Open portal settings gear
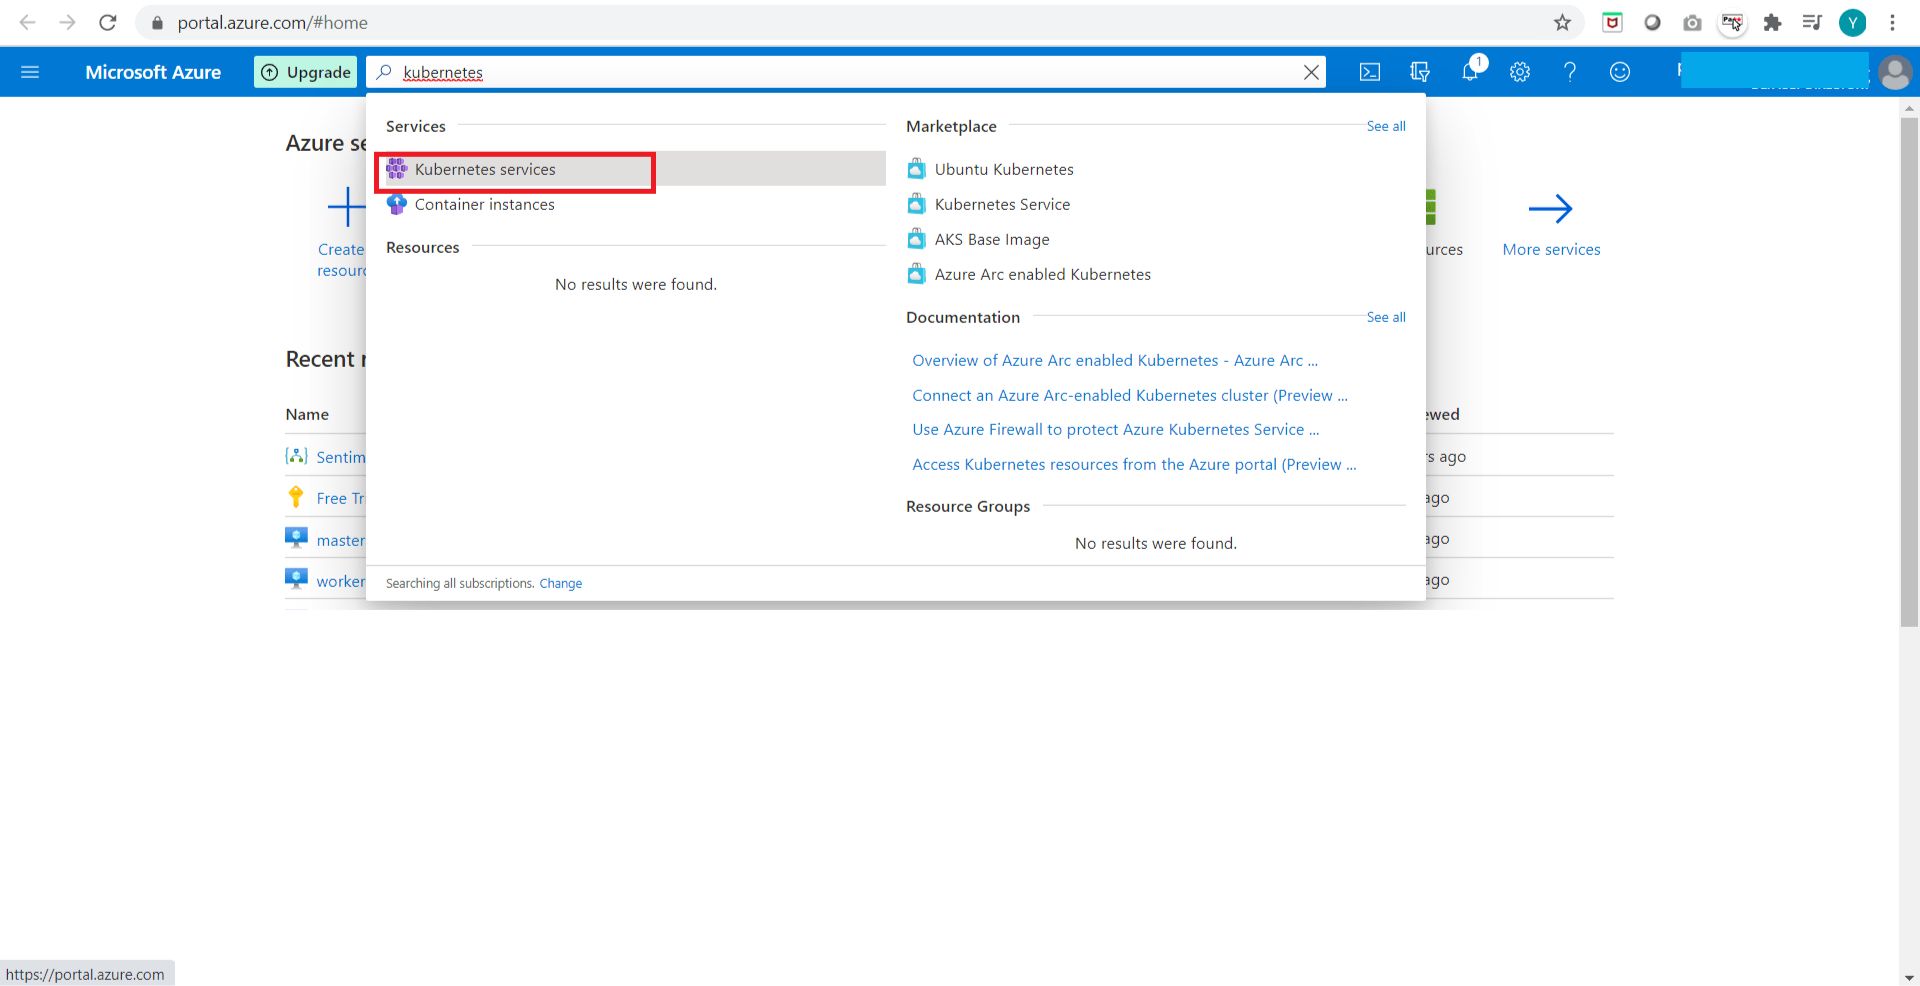The height and width of the screenshot is (986, 1920). click(1520, 72)
